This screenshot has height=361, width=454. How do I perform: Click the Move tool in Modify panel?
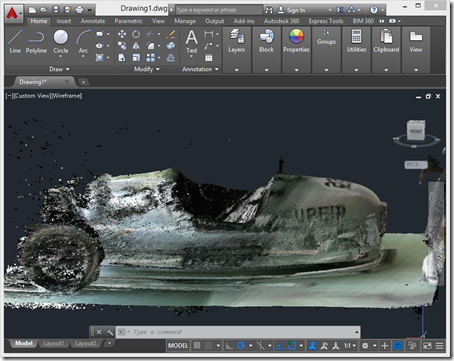(x=122, y=34)
